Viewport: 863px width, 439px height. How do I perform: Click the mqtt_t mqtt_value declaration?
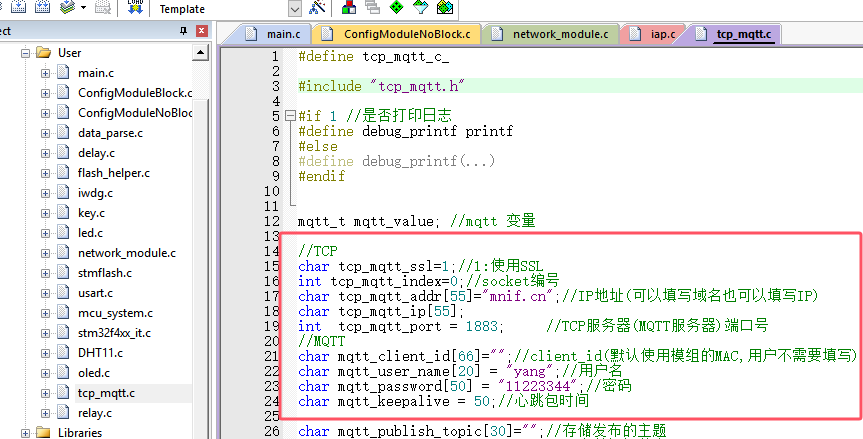point(369,222)
